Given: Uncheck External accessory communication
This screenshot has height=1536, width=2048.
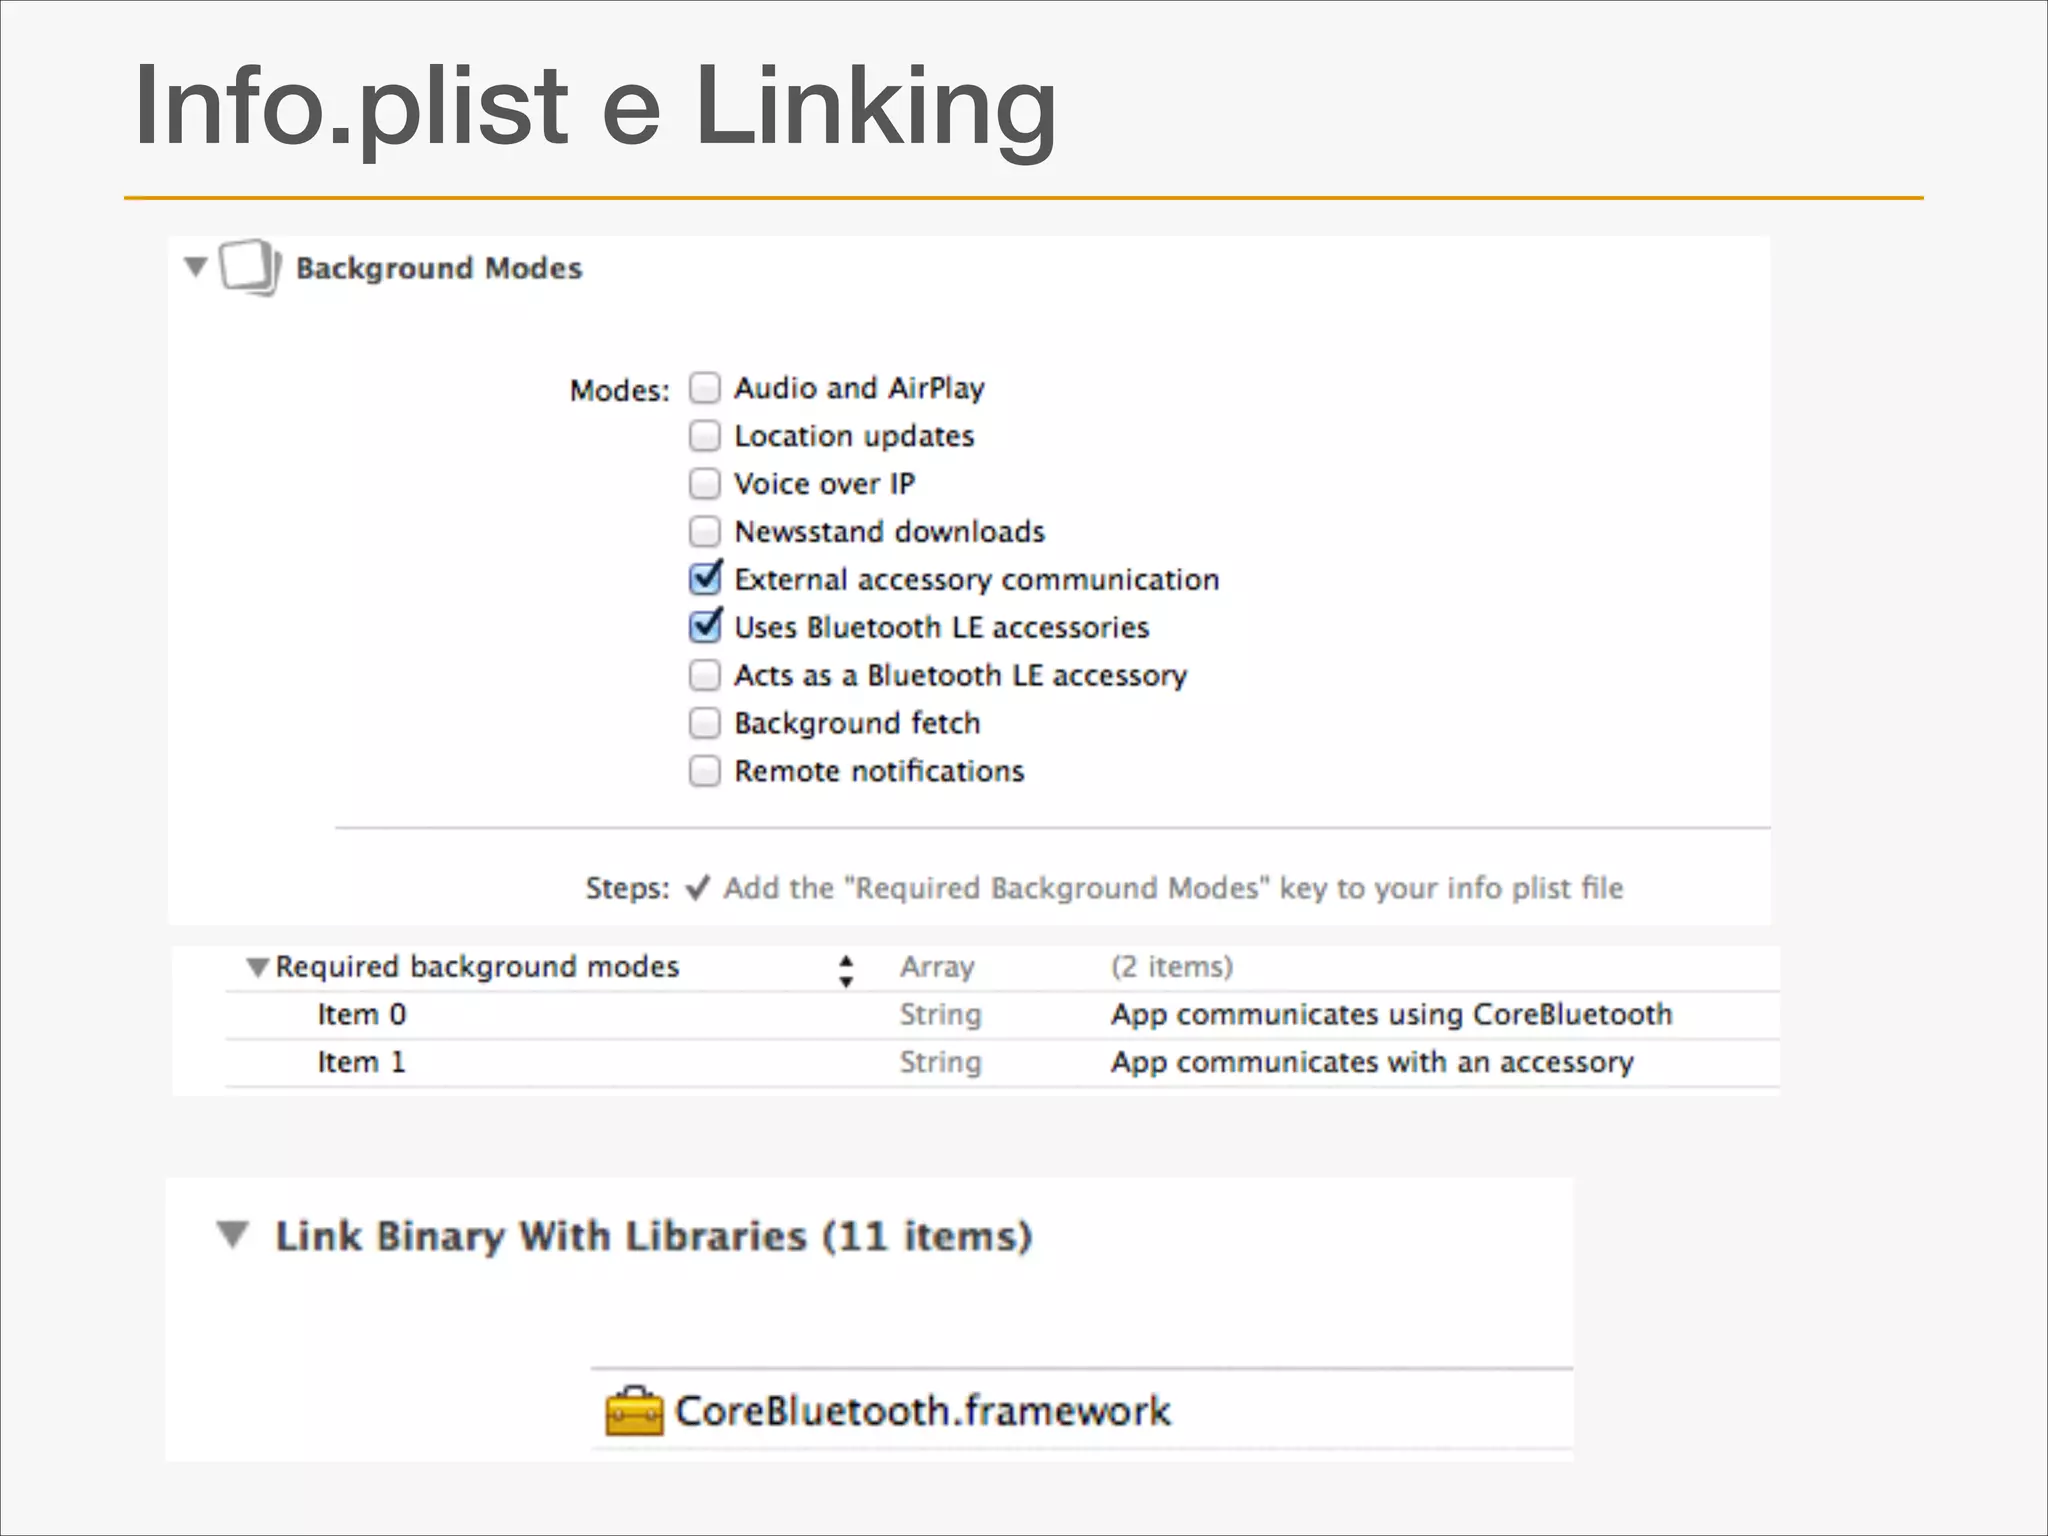Looking at the screenshot, I should pyautogui.click(x=705, y=578).
